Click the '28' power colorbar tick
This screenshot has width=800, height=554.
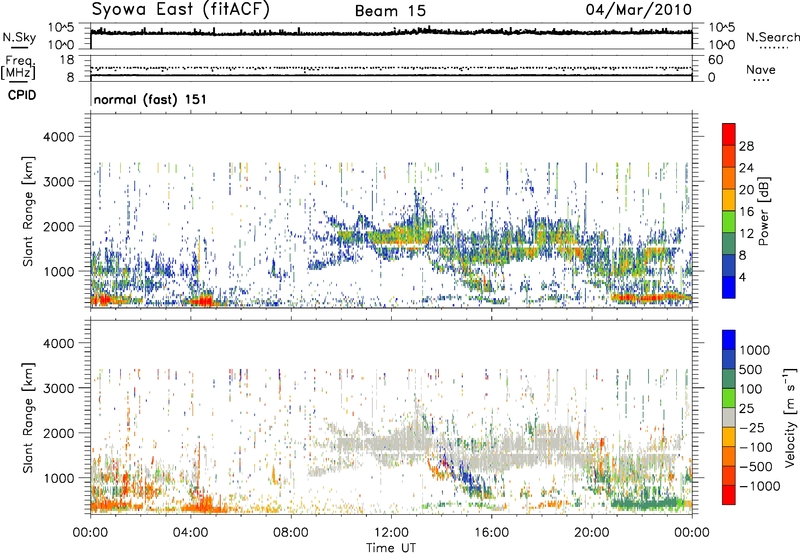click(746, 146)
